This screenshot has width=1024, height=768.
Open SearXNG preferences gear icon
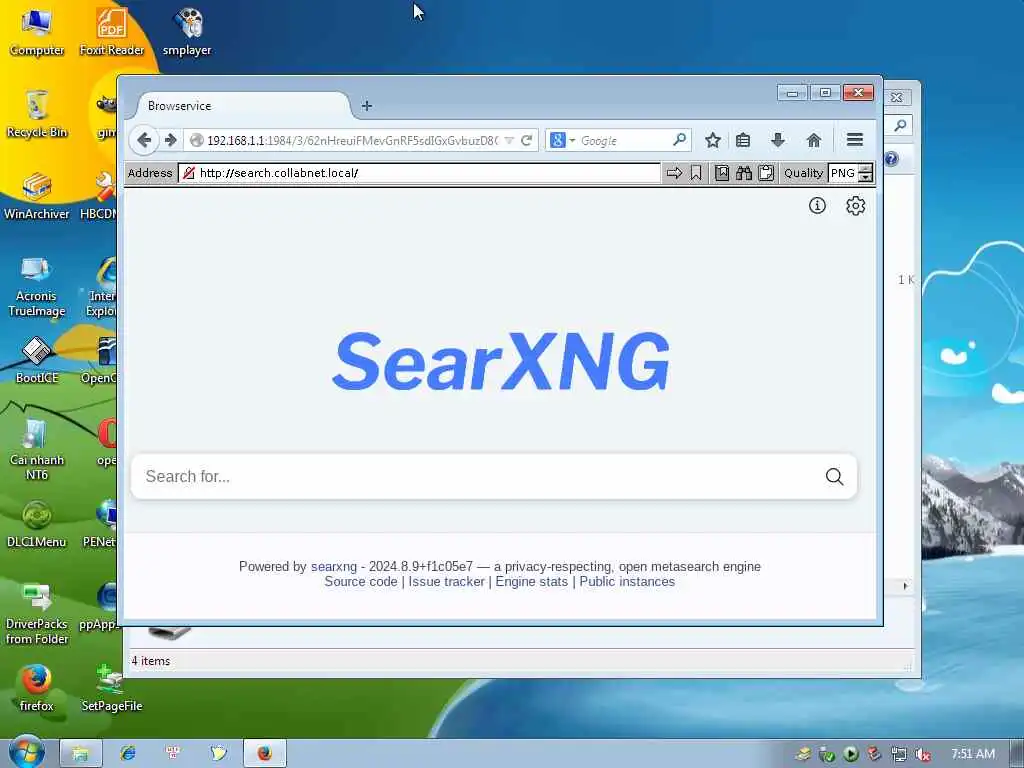pyautogui.click(x=856, y=206)
